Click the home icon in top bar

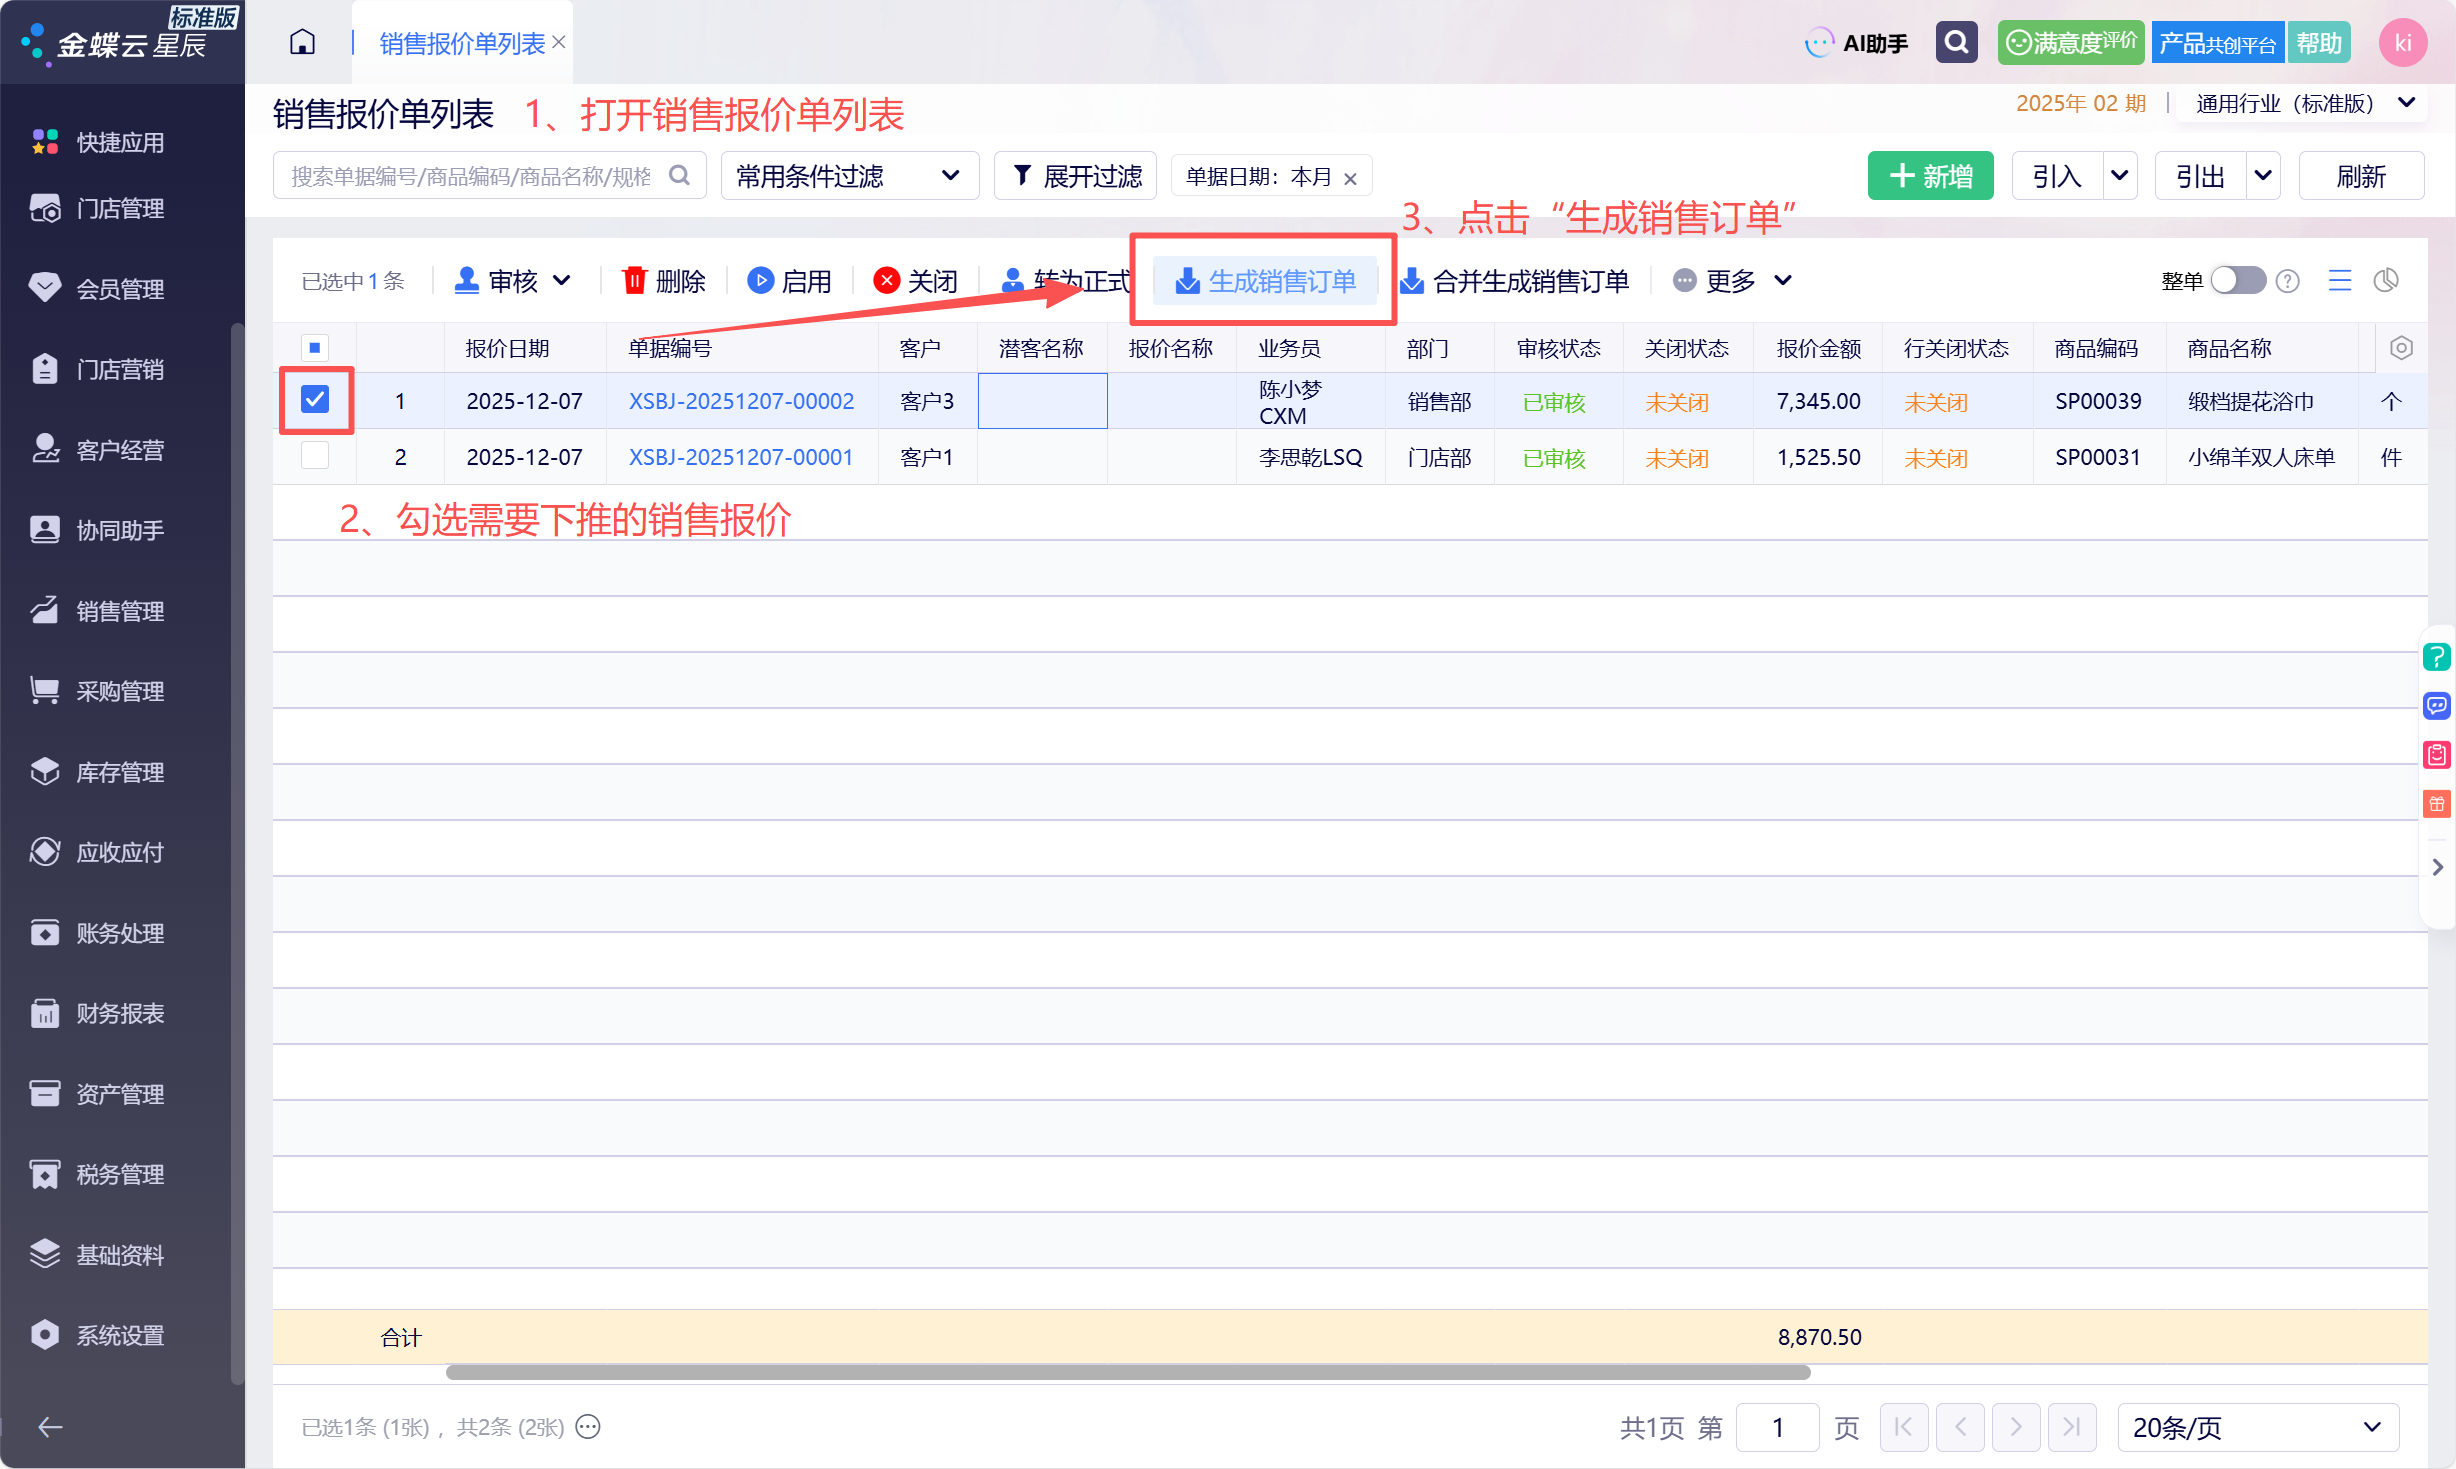click(x=302, y=42)
